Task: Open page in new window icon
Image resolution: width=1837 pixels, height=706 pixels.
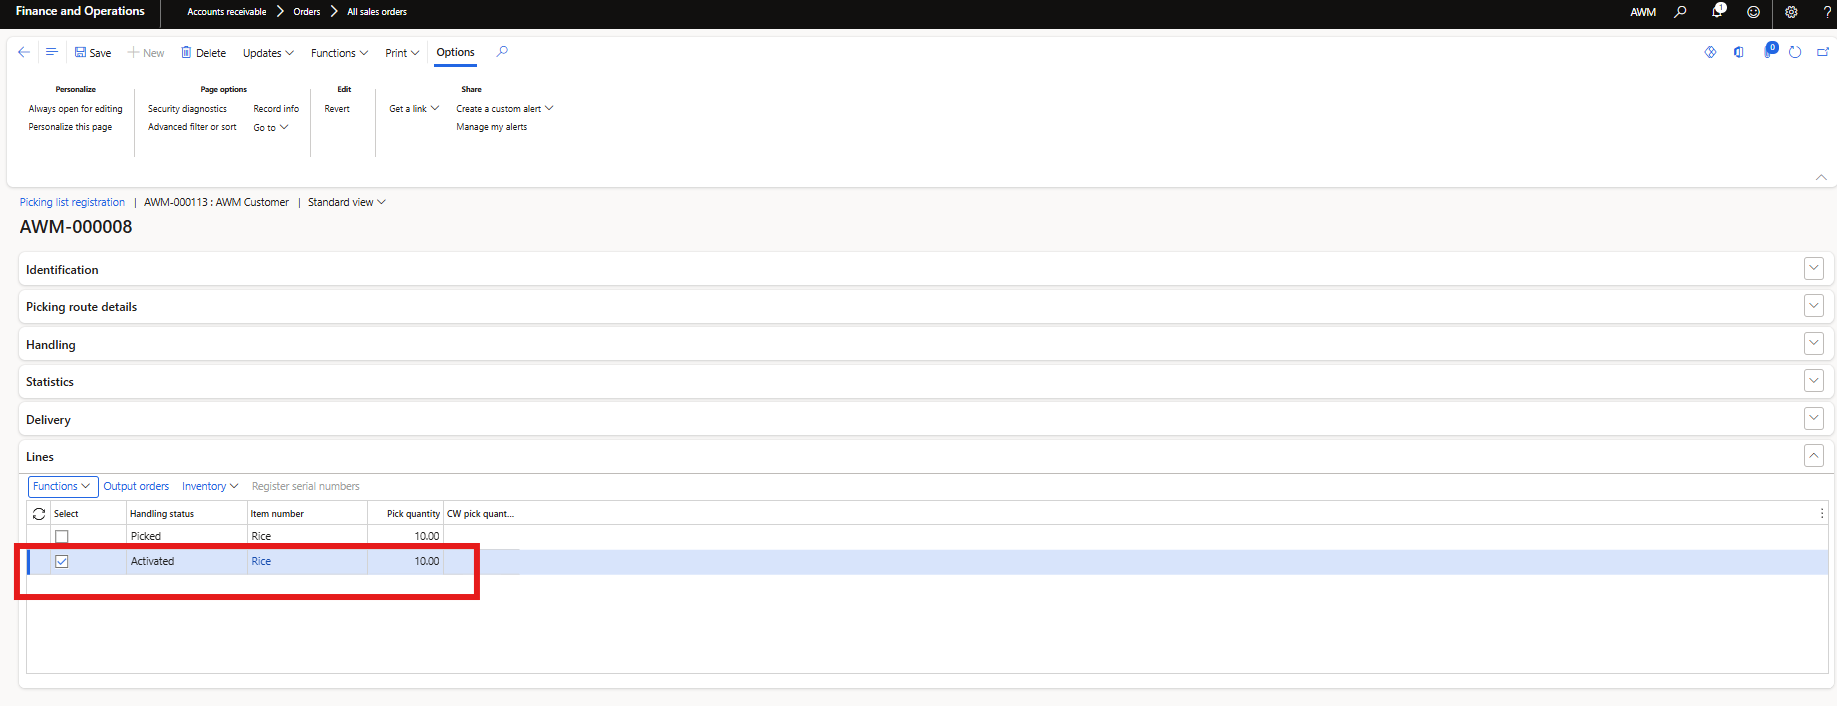Action: coord(1823,52)
